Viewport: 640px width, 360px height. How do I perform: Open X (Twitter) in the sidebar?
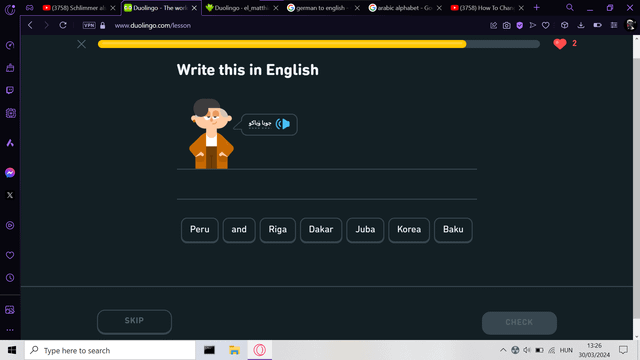10,195
